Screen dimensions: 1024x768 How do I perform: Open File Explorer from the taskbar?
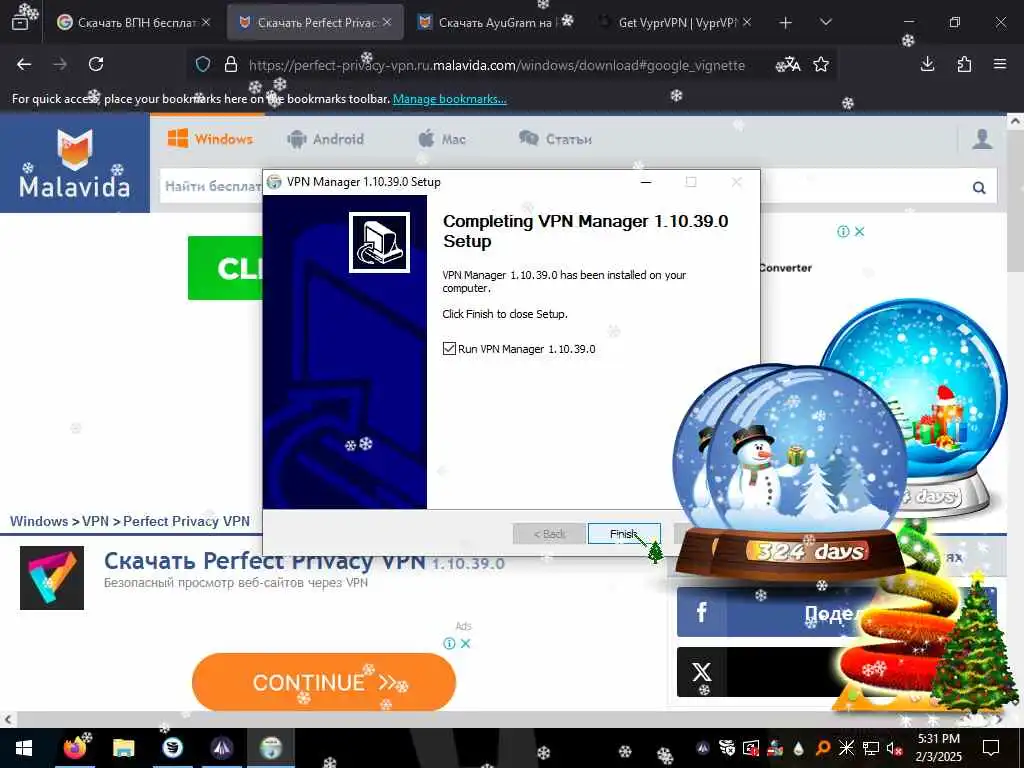[123, 748]
